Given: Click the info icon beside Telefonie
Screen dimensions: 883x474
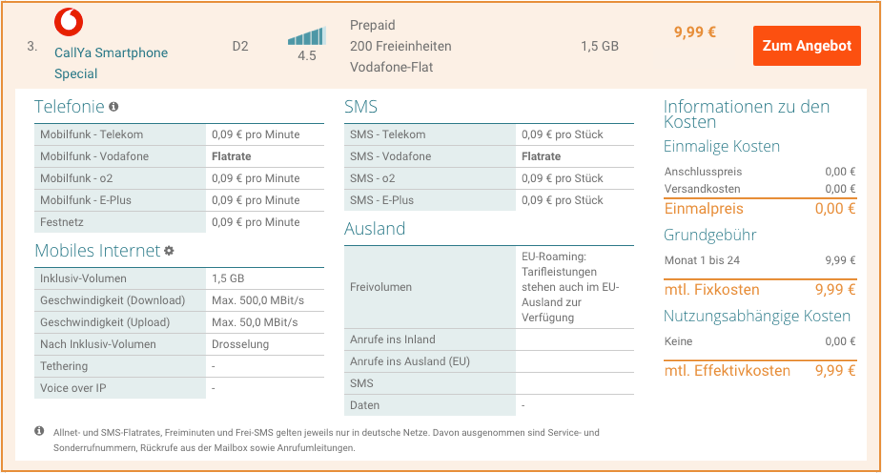Looking at the screenshot, I should (x=114, y=107).
